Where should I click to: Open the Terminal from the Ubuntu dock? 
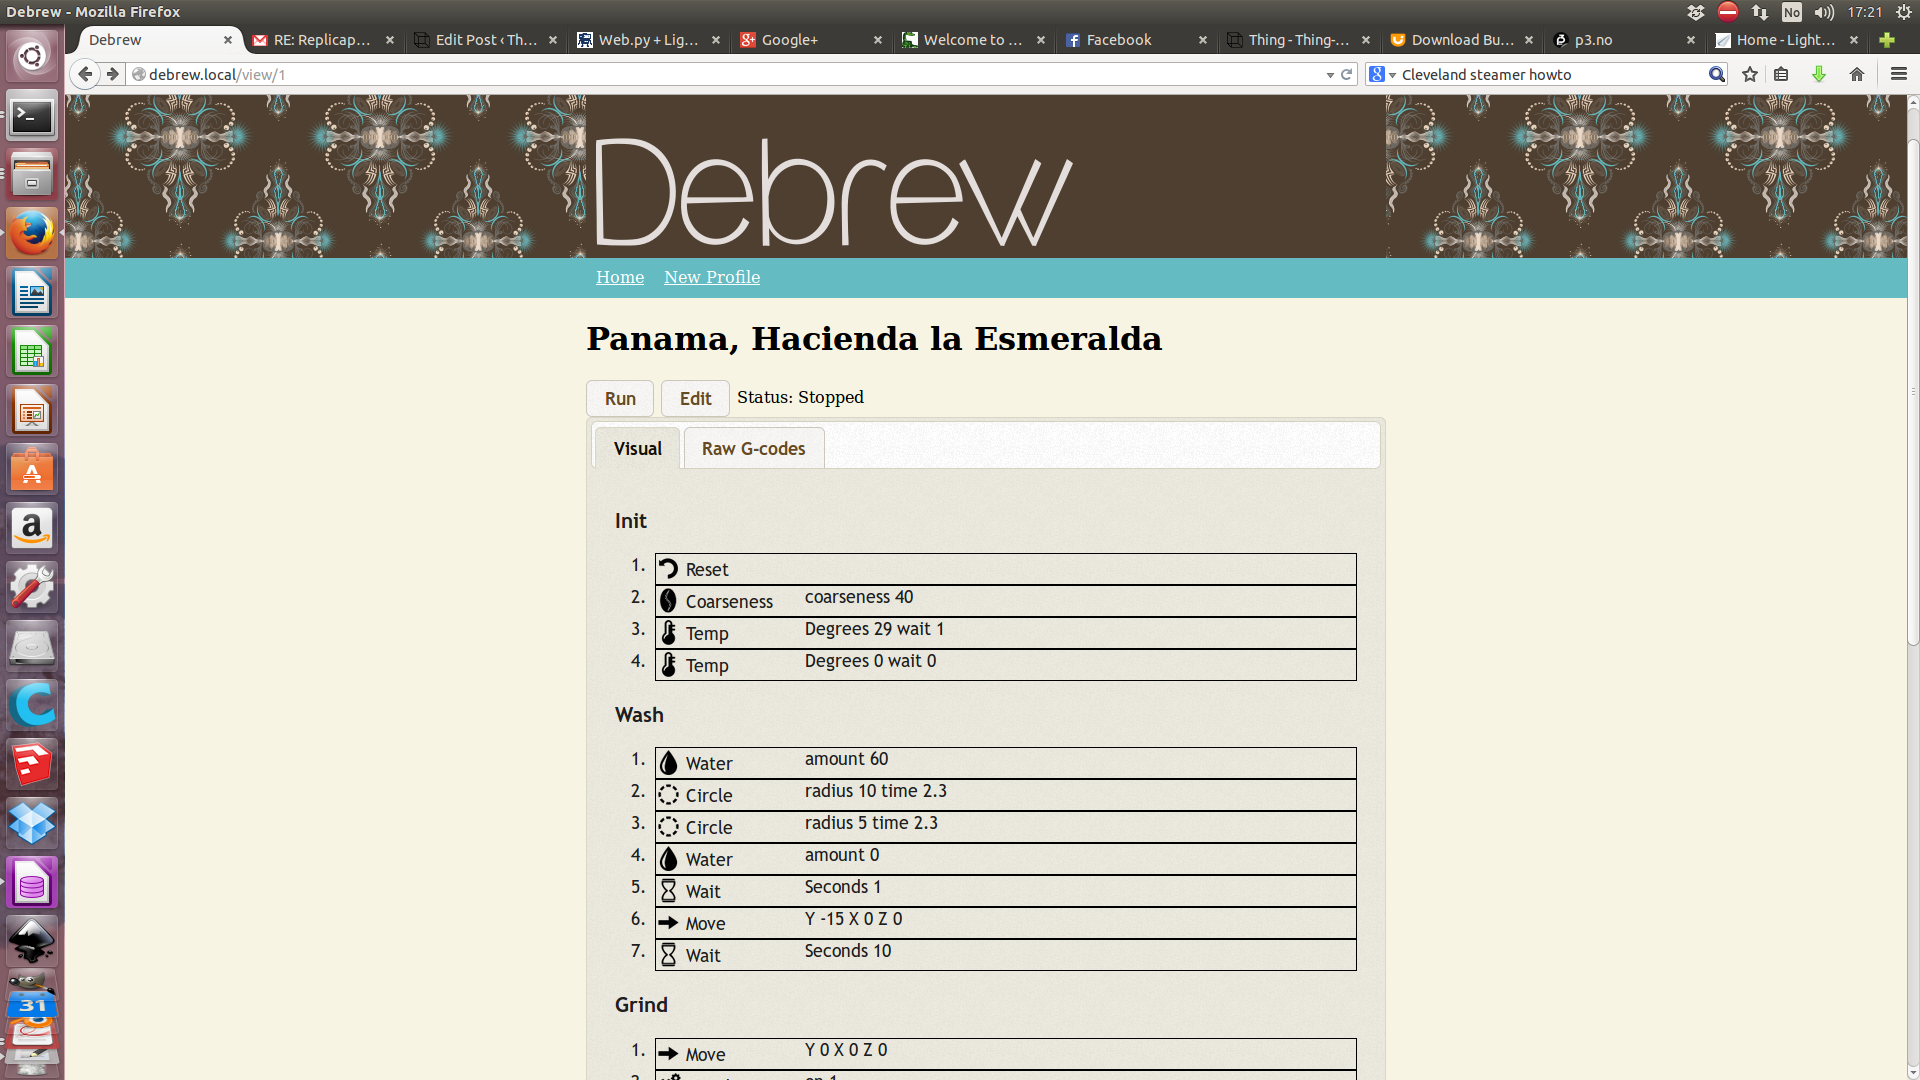click(x=32, y=117)
